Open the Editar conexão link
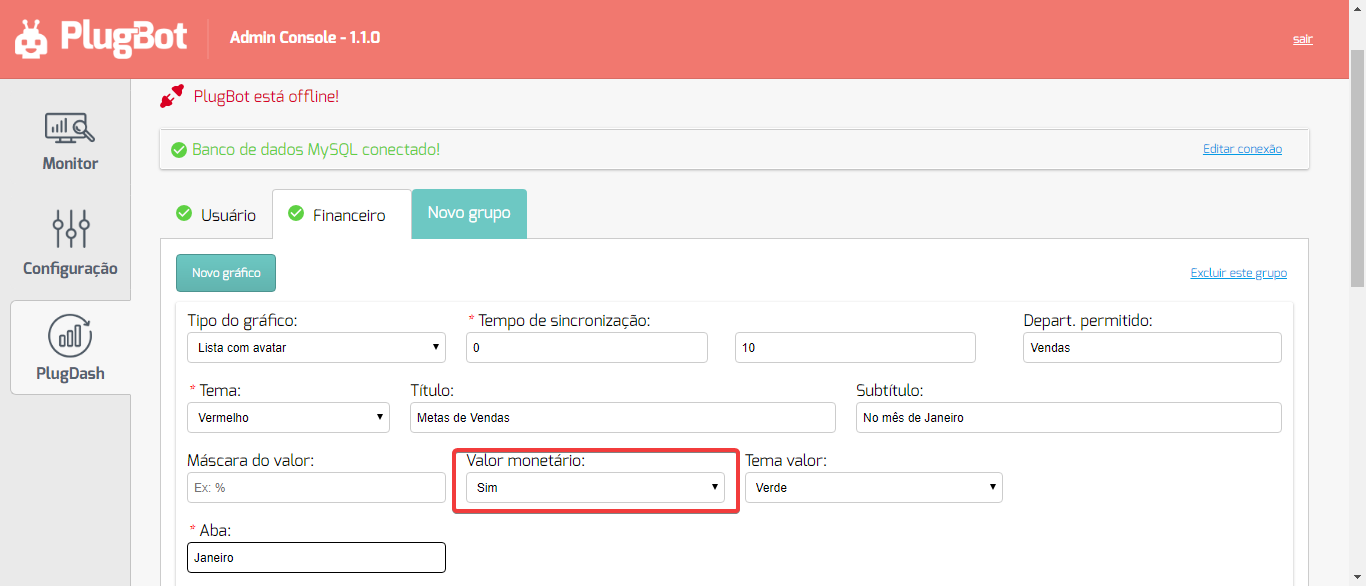 (x=1242, y=149)
